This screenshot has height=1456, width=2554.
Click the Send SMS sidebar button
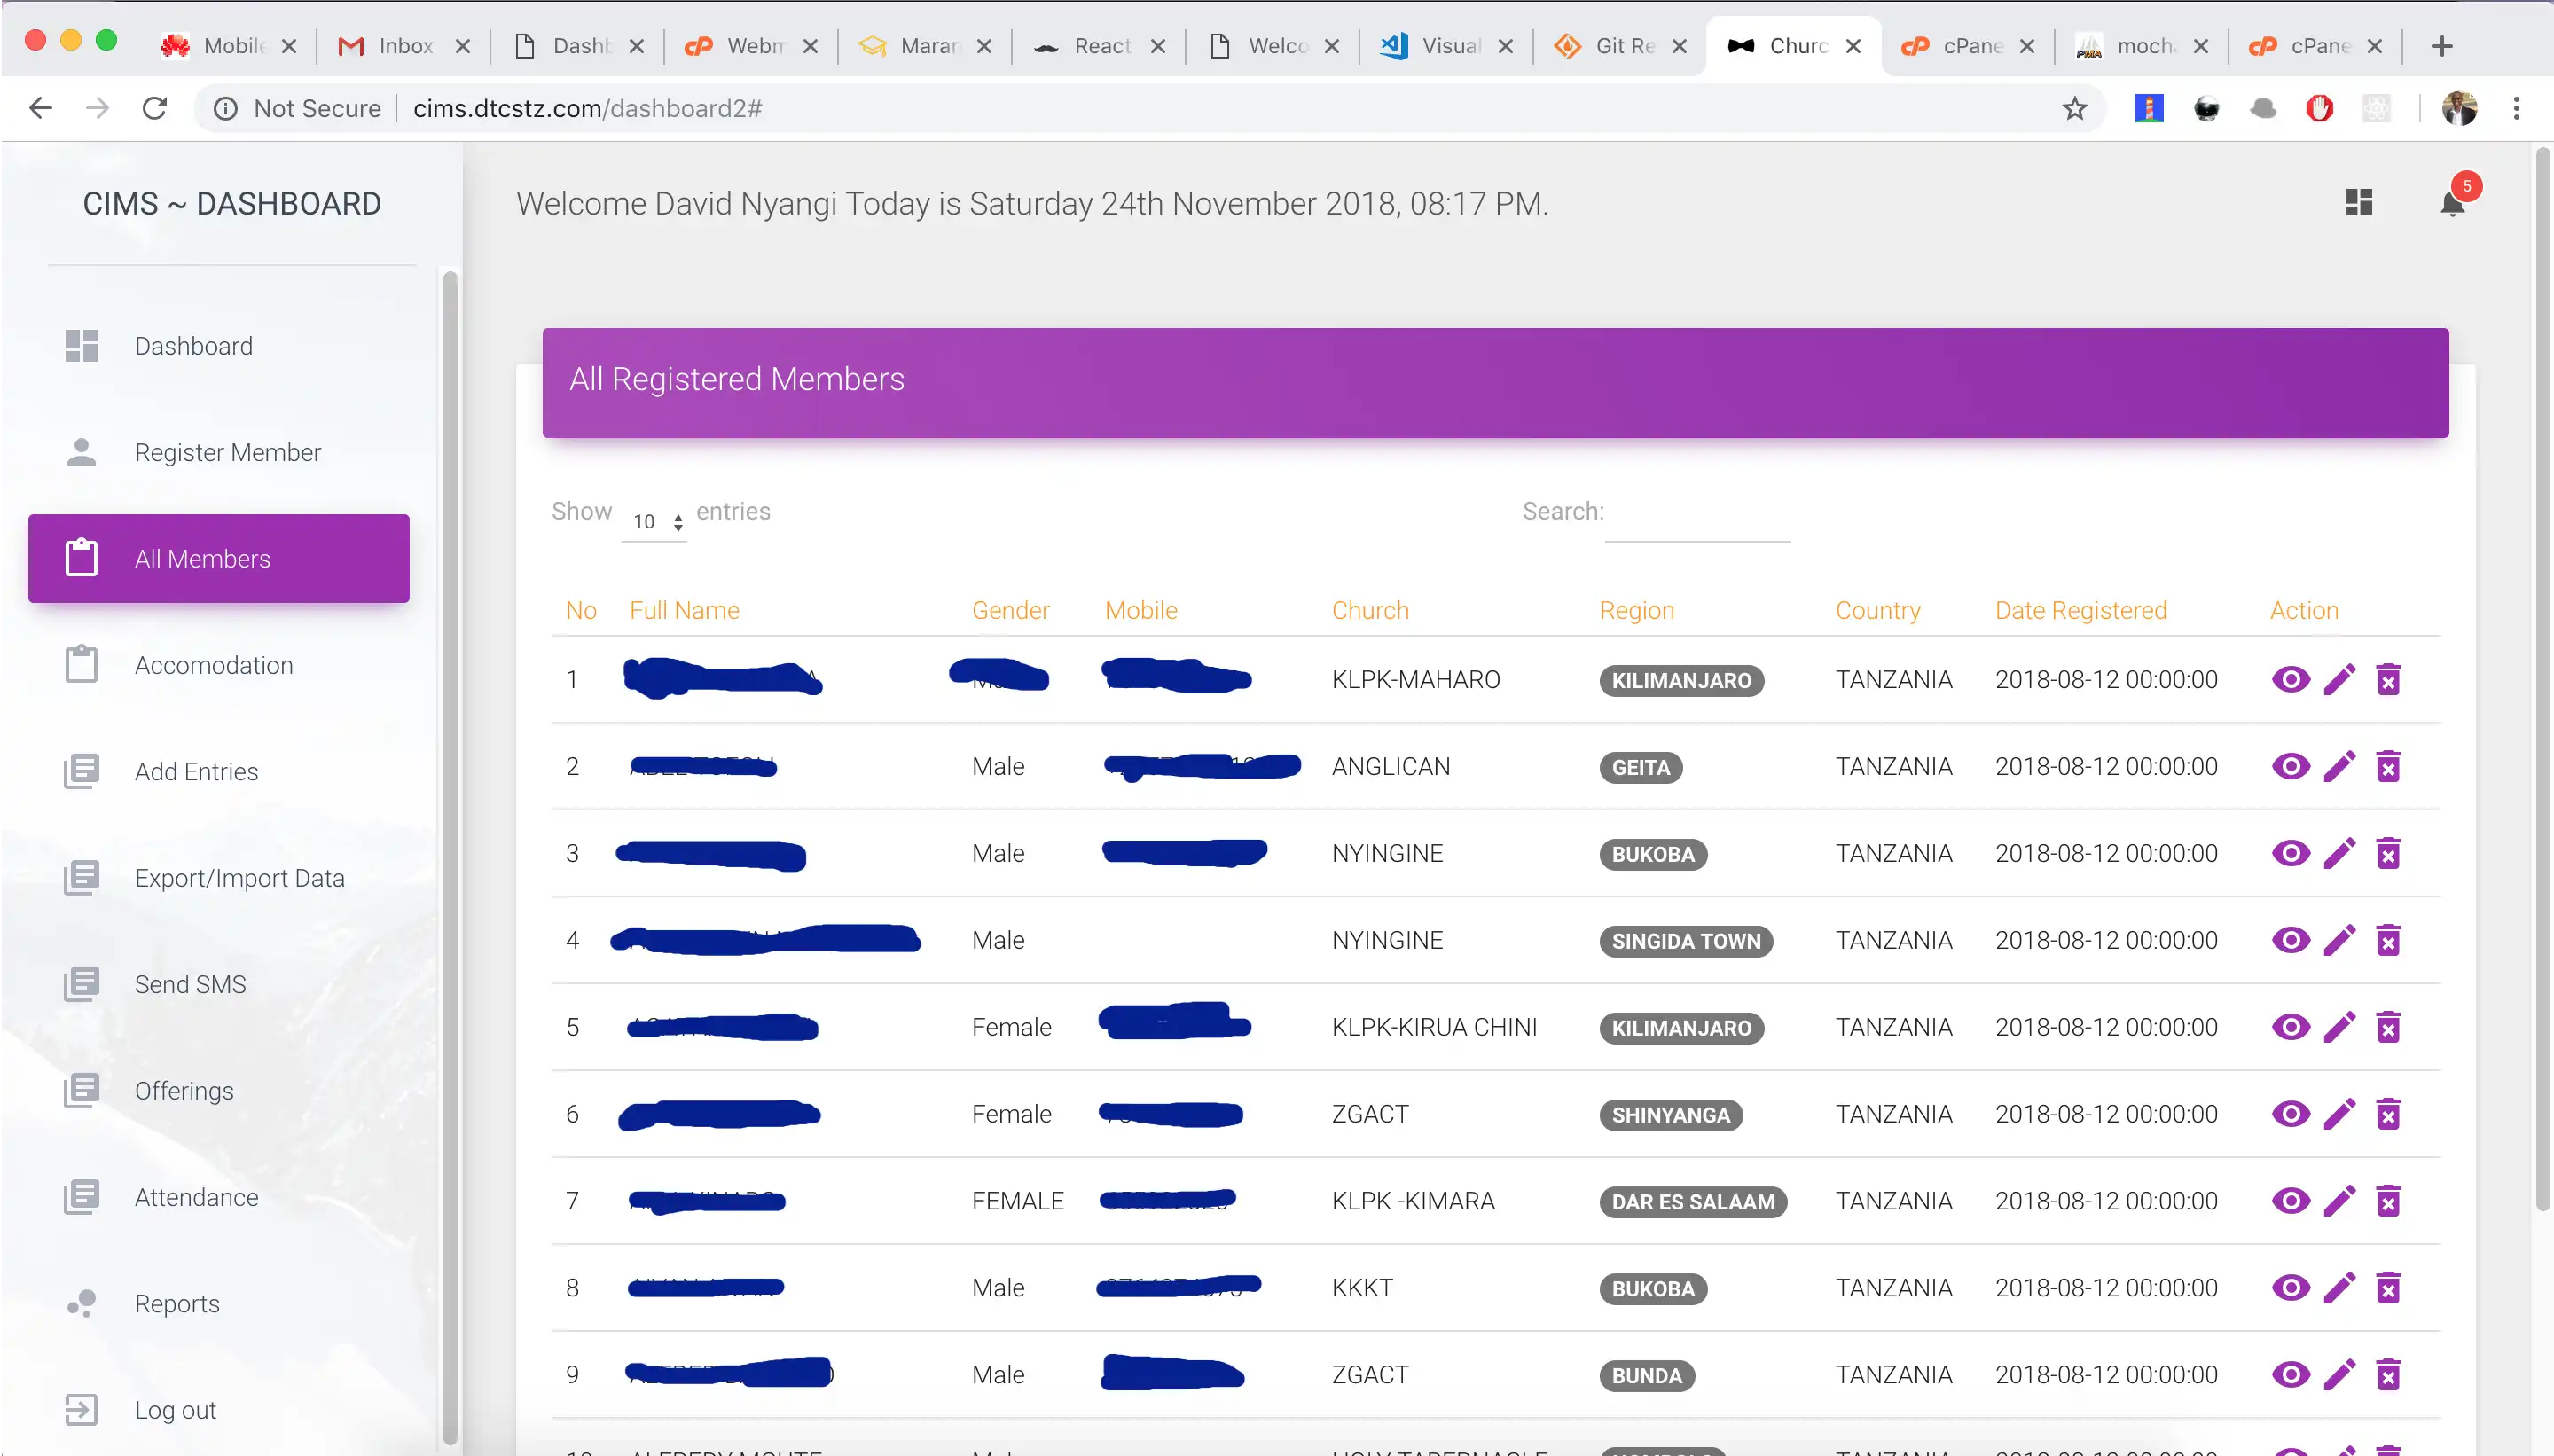click(x=190, y=982)
